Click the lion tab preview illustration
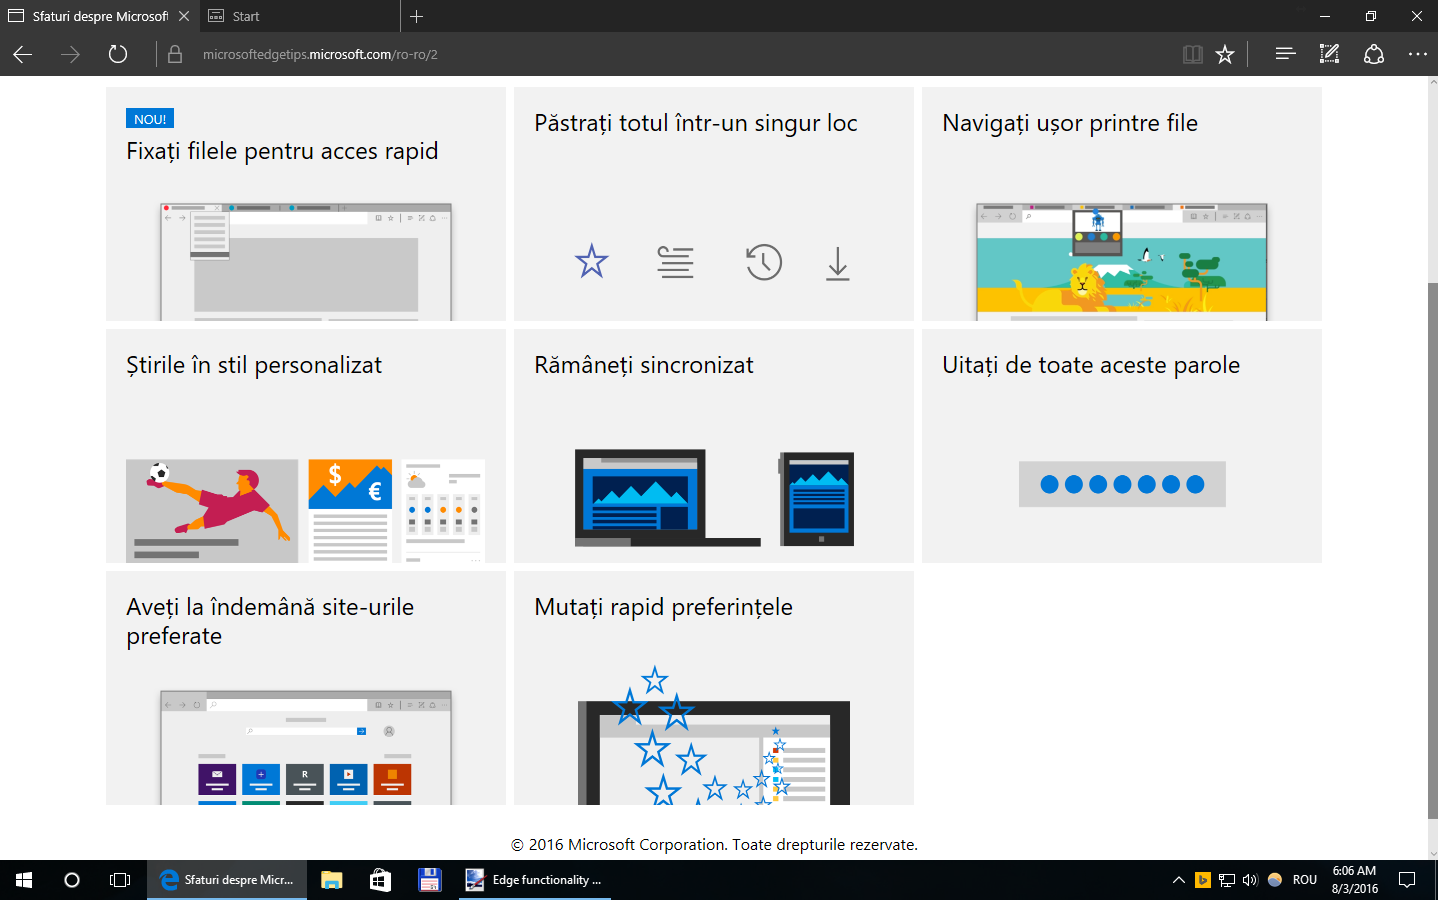 click(1122, 261)
